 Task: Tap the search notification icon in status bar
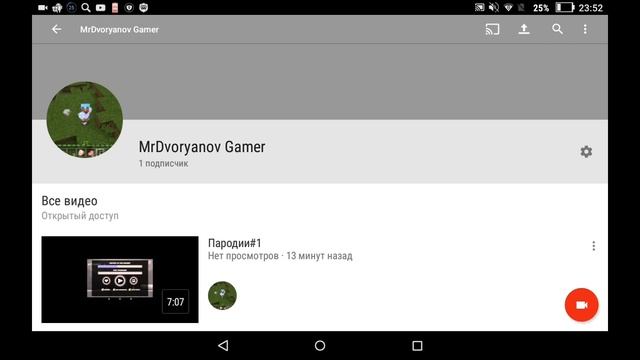[x=86, y=7]
